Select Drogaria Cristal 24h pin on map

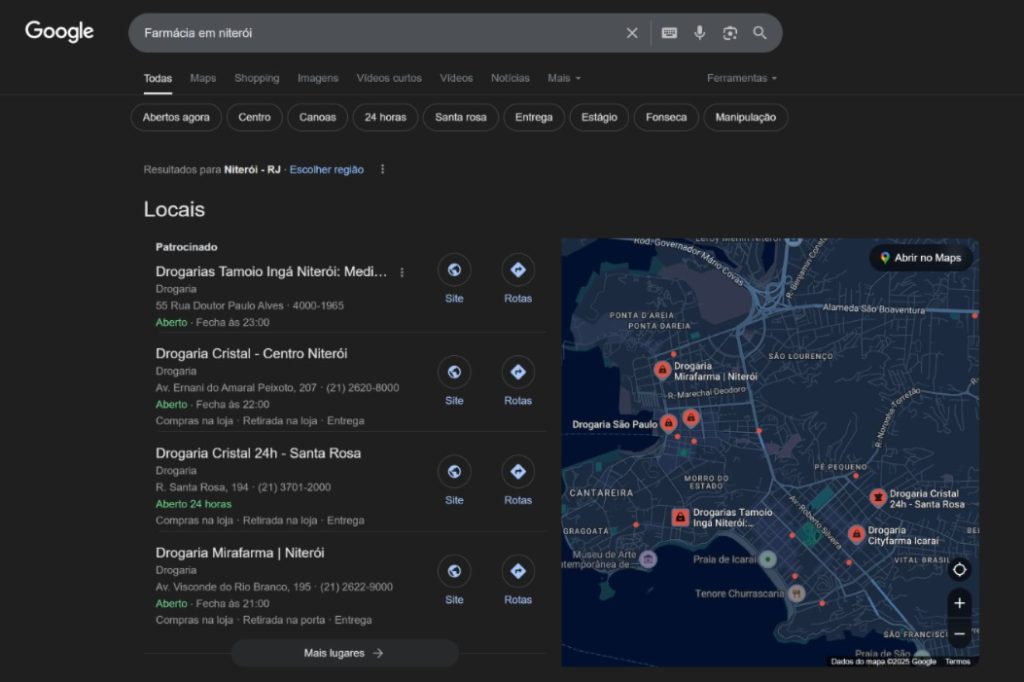(878, 498)
